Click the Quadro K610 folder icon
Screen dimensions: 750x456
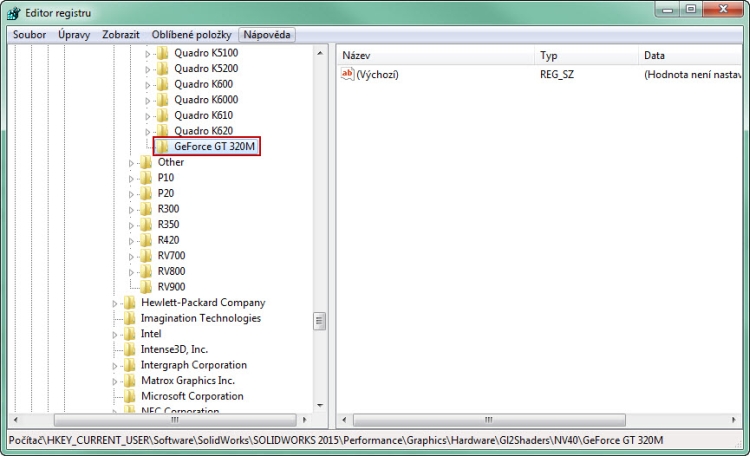[163, 115]
